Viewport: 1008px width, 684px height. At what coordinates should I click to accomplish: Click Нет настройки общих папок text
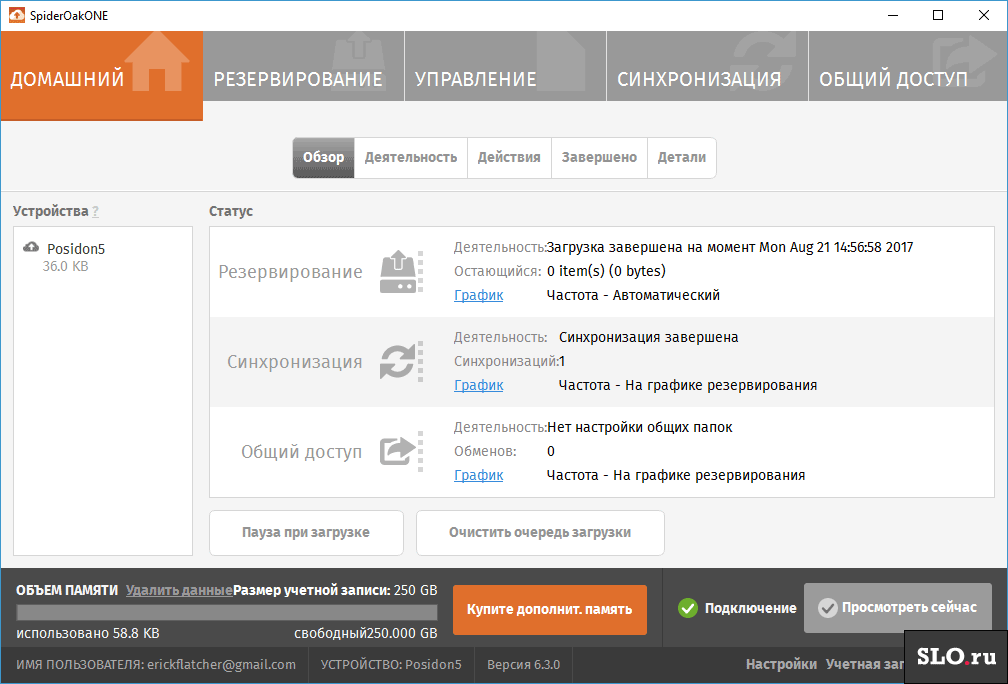(640, 427)
